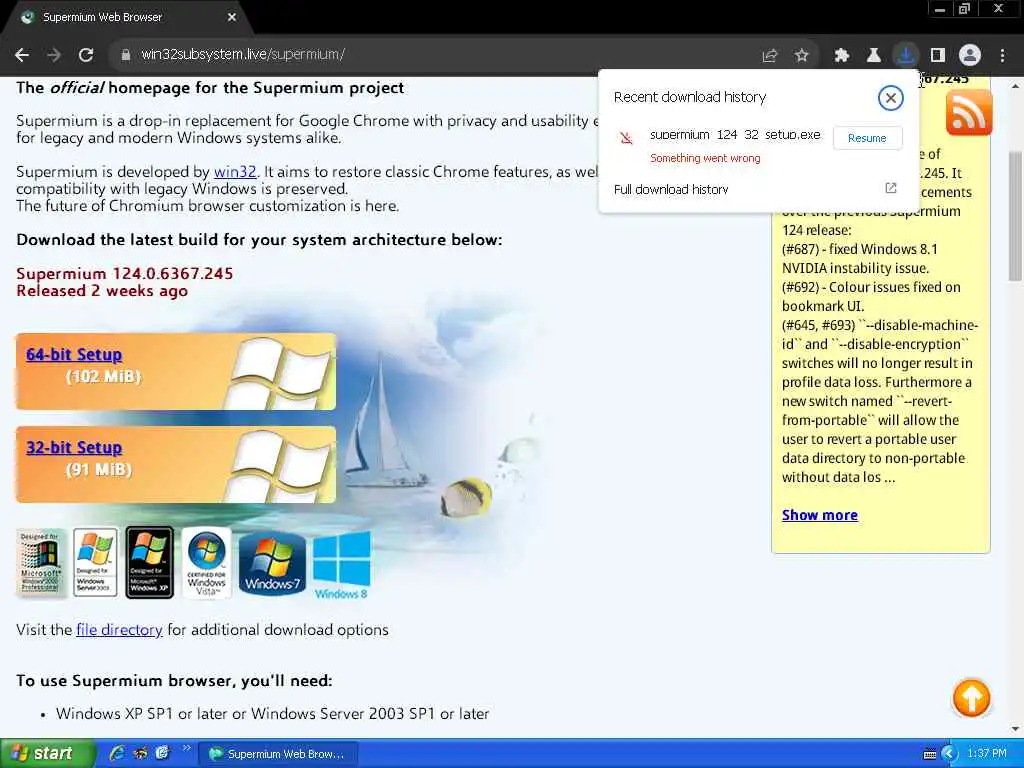The width and height of the screenshot is (1024, 768).
Task: Click the Windows Server 2003 badge
Action: (x=95, y=562)
